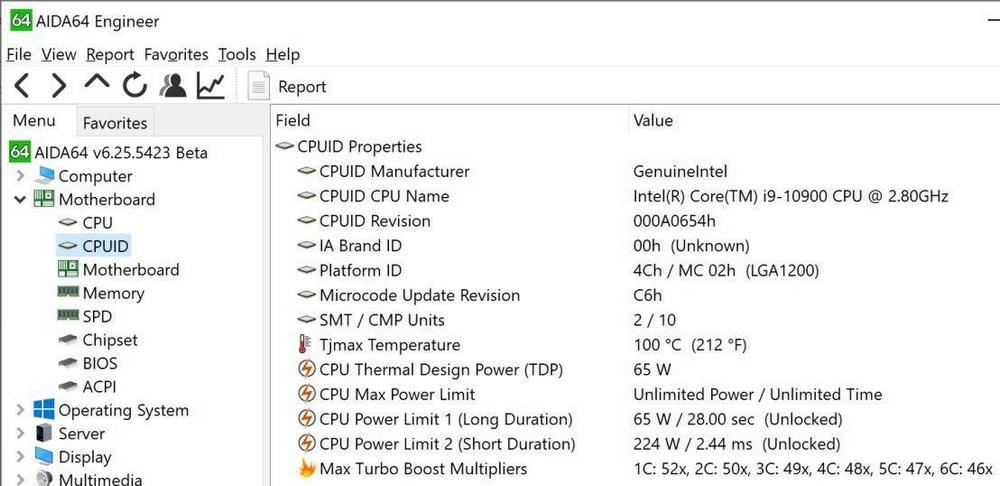This screenshot has width=1000, height=486.
Task: Click the Display monitor icon
Action: [44, 457]
